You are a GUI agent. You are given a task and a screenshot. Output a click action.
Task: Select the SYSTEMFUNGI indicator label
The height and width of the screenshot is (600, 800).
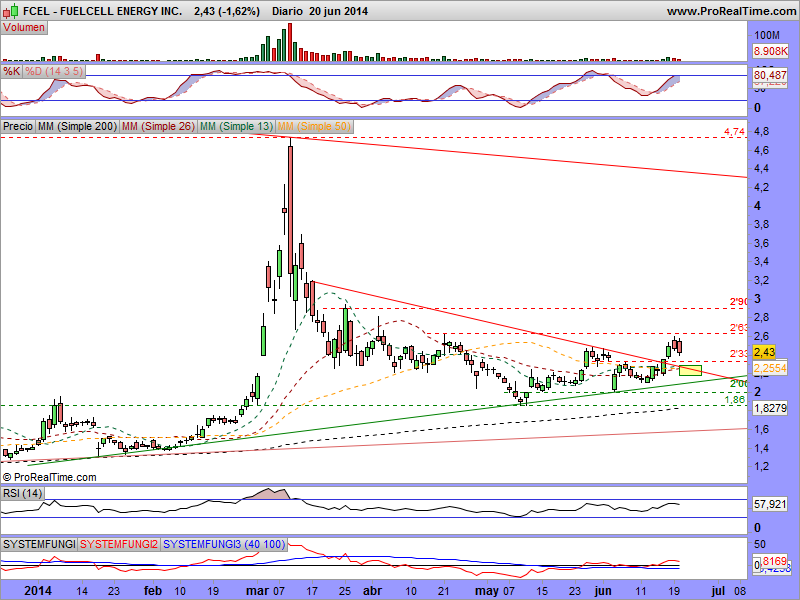[x=39, y=544]
